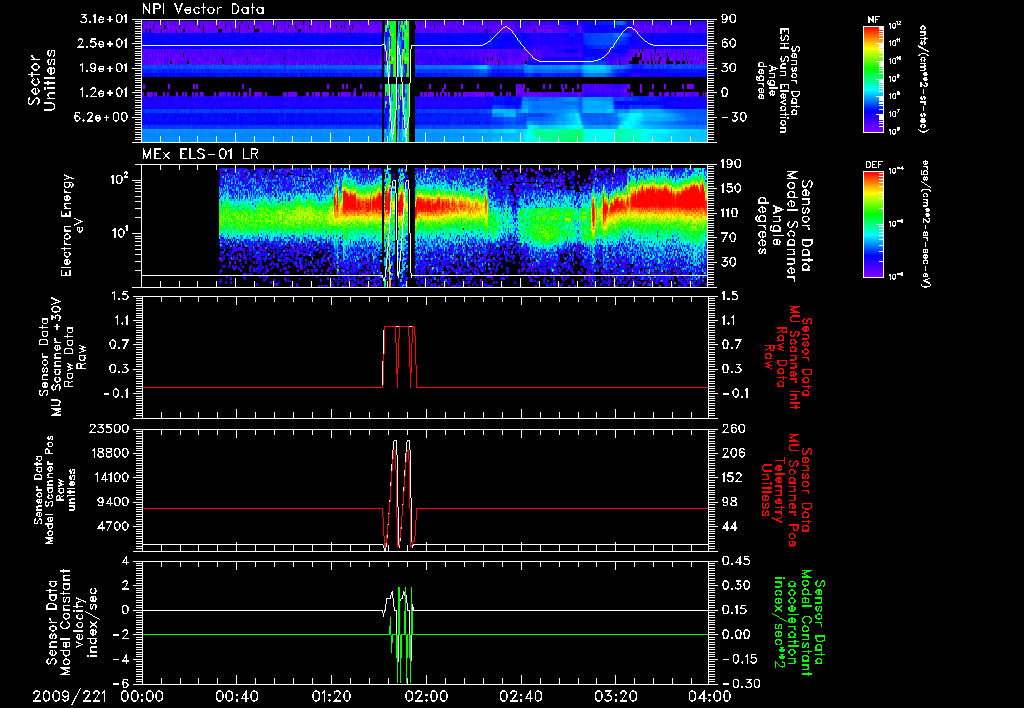Click the "60" sun elevation tick value
1024x708 pixels.
728,43
